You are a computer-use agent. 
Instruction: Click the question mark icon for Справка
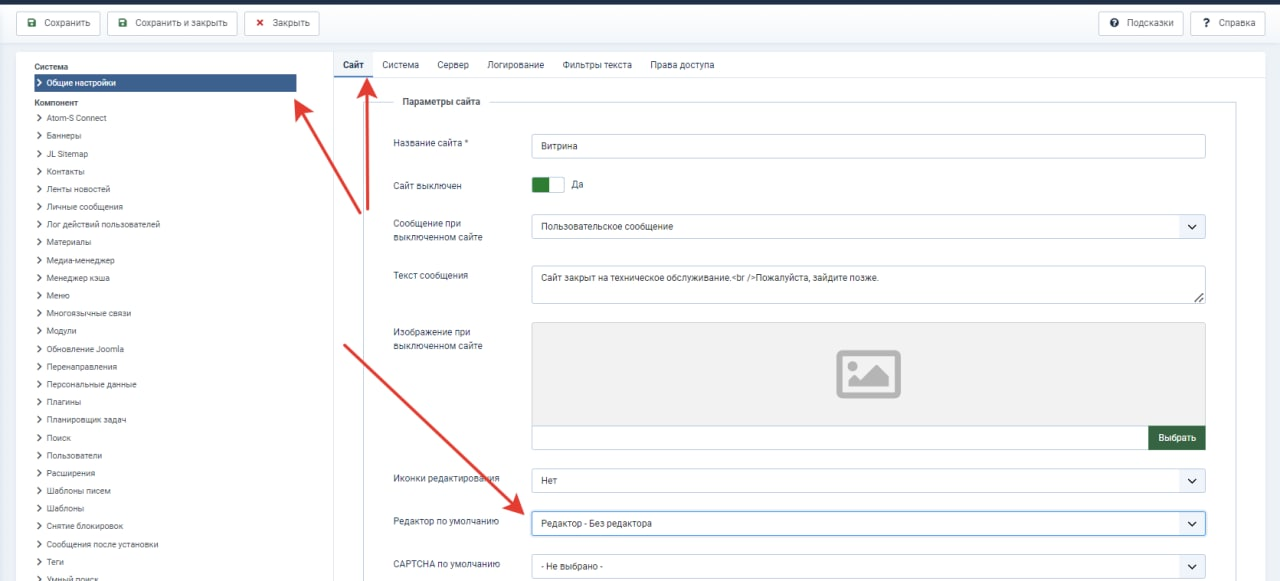pos(1206,23)
